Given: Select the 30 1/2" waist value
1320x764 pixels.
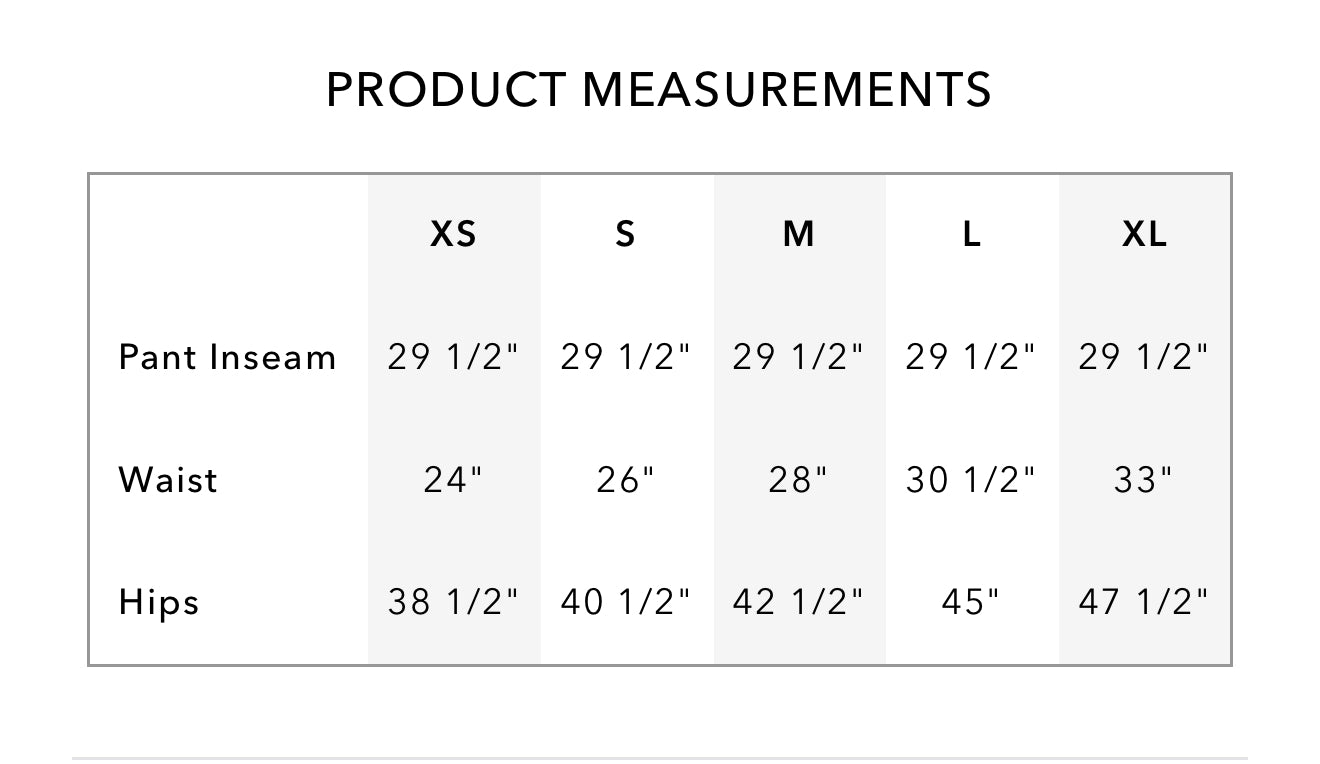Looking at the screenshot, I should [x=971, y=480].
